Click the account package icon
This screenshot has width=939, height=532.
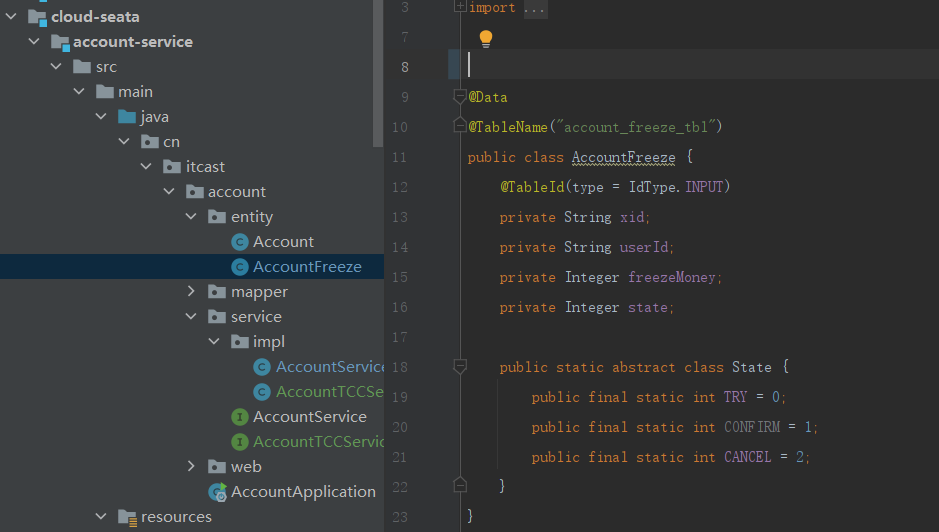point(195,192)
